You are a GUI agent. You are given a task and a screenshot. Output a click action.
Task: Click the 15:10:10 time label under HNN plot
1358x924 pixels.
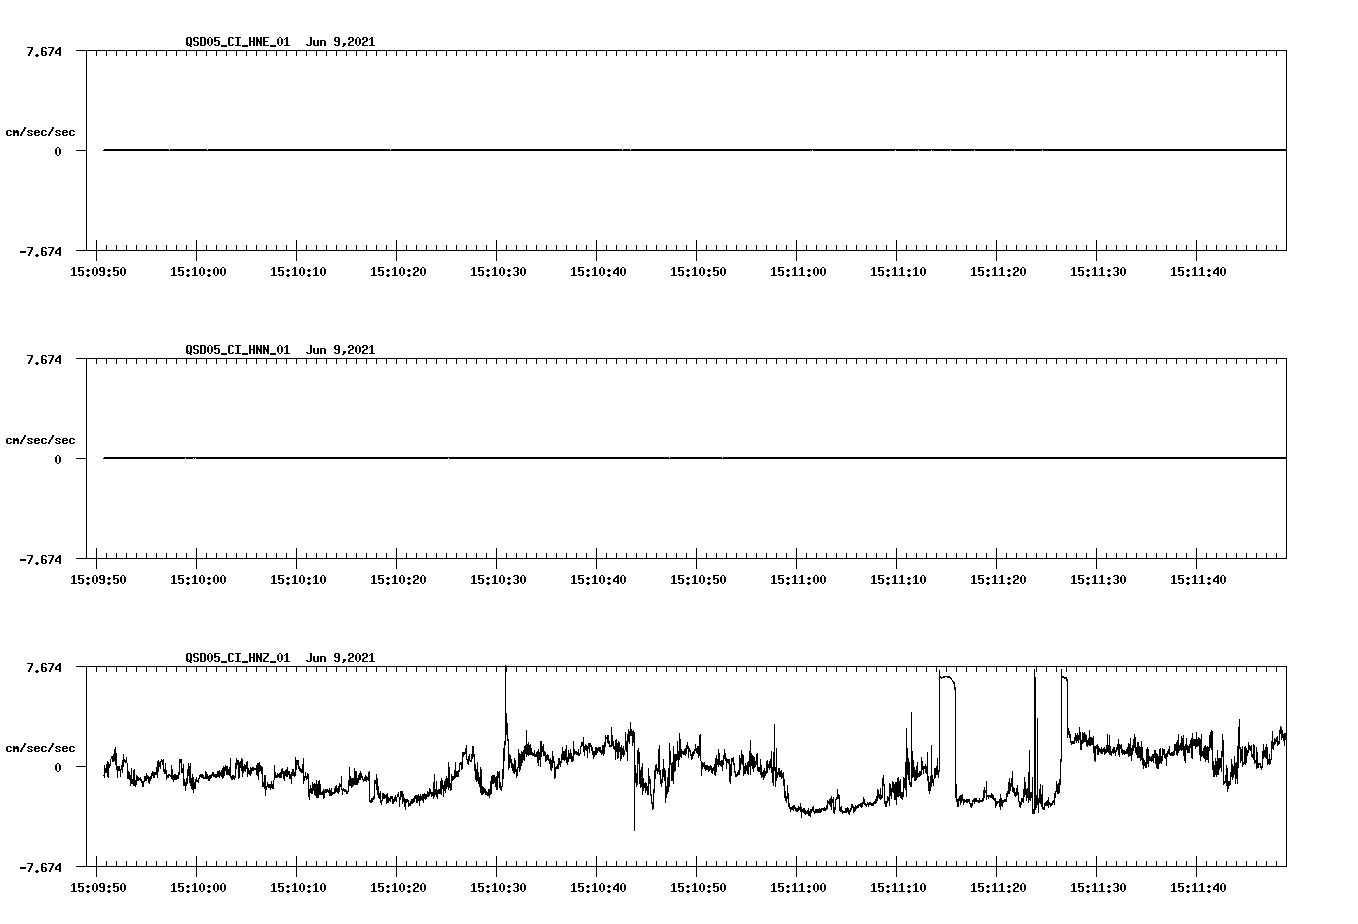click(x=298, y=579)
